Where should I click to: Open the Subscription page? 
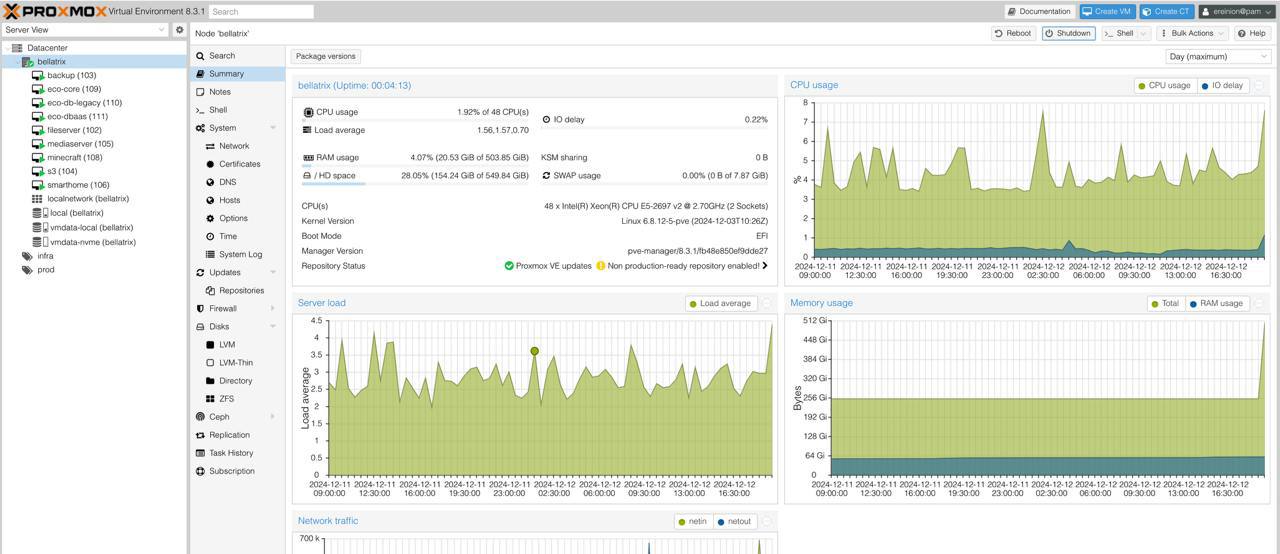click(x=232, y=471)
